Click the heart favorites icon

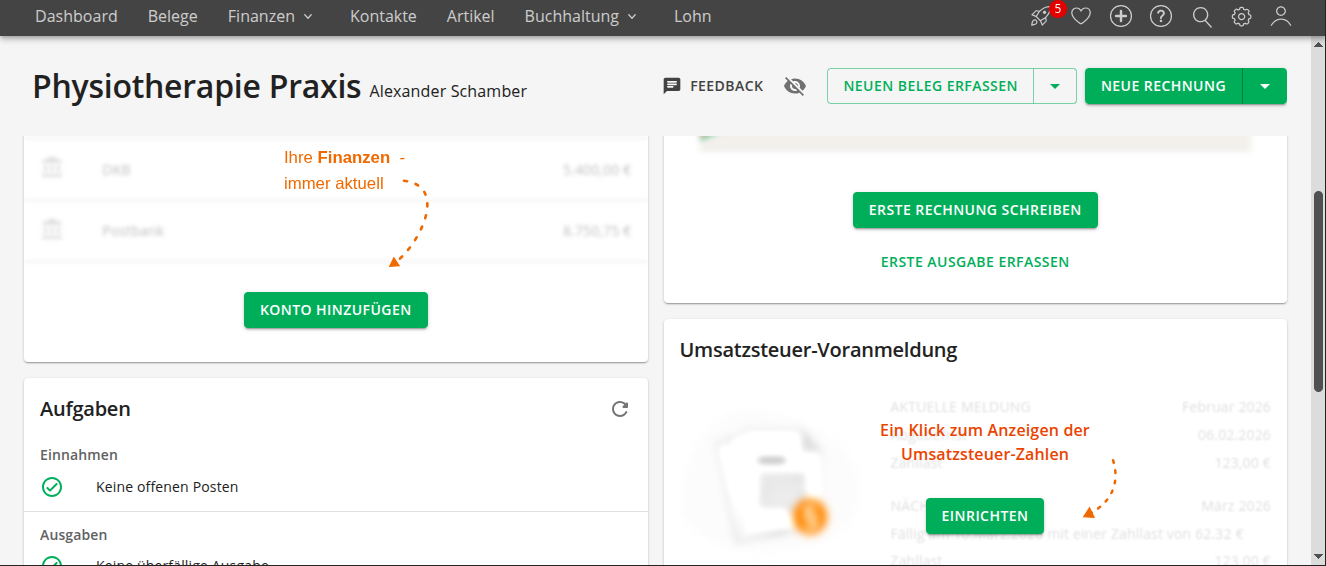[x=1081, y=16]
